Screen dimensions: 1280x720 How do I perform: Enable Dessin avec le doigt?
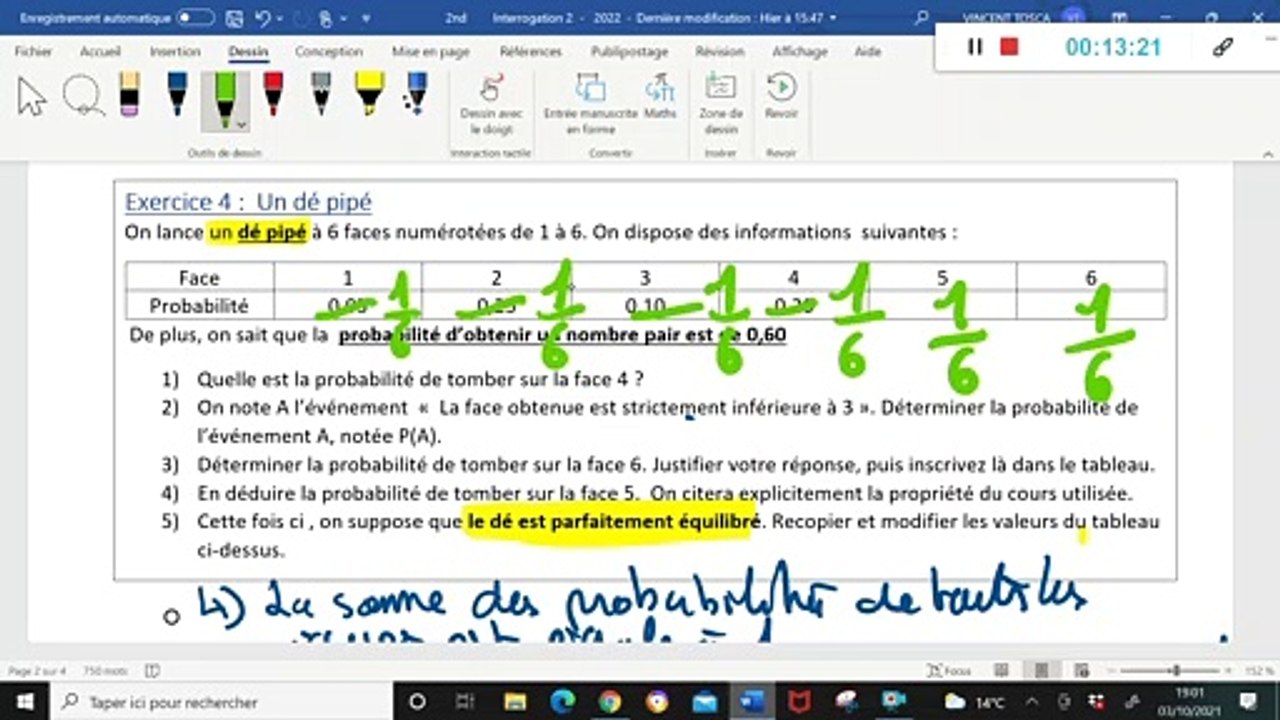[491, 104]
